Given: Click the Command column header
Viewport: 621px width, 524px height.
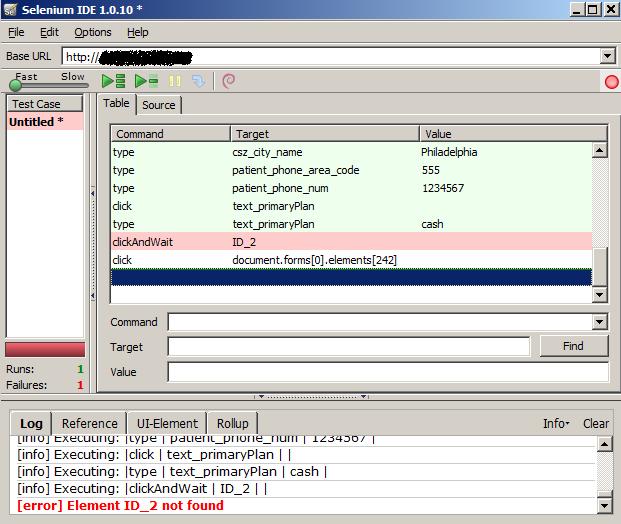Looking at the screenshot, I should pos(171,134).
